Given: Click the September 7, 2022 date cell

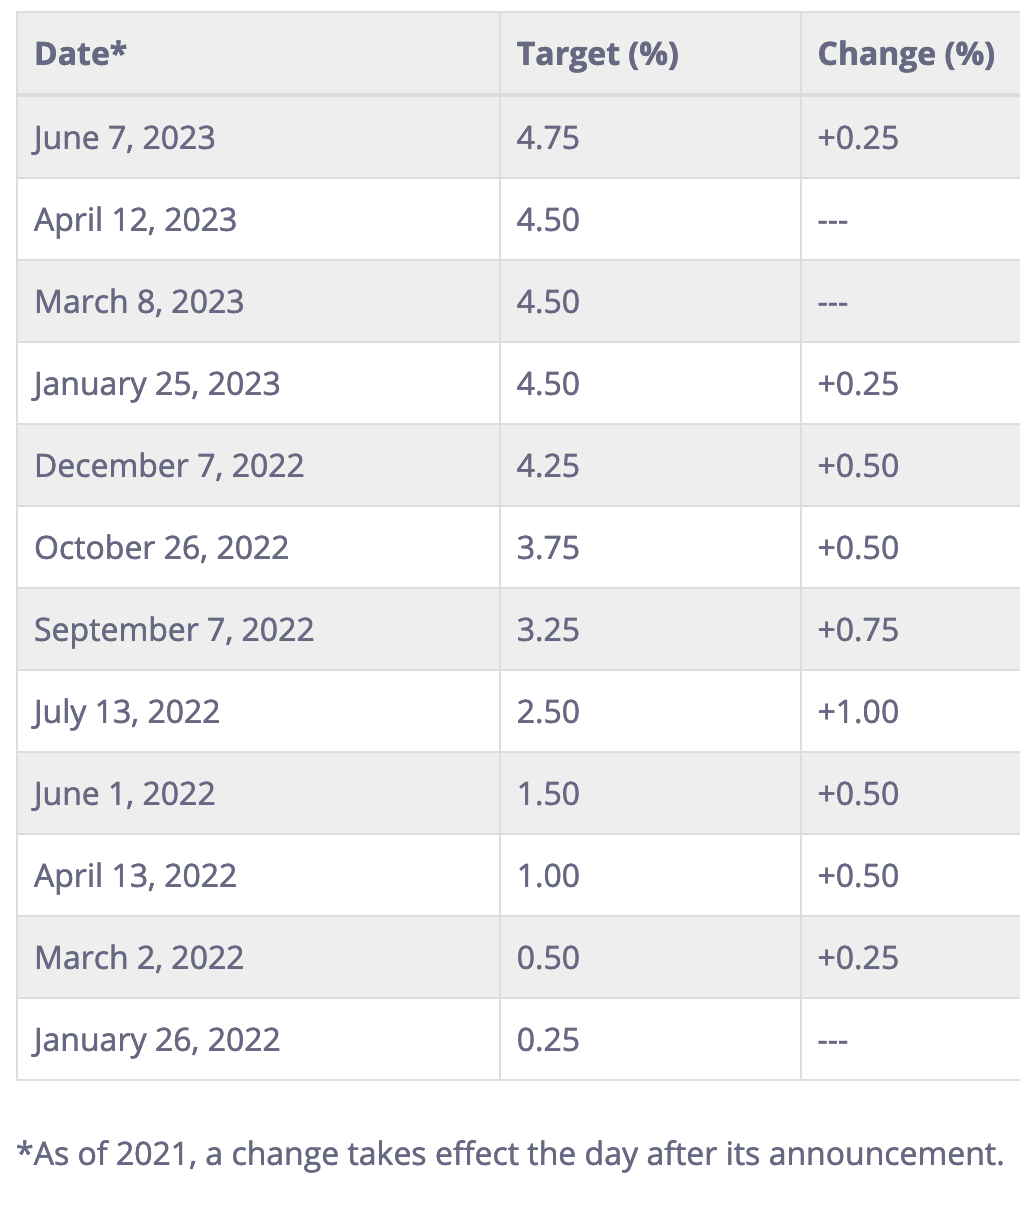Looking at the screenshot, I should coord(258,630).
